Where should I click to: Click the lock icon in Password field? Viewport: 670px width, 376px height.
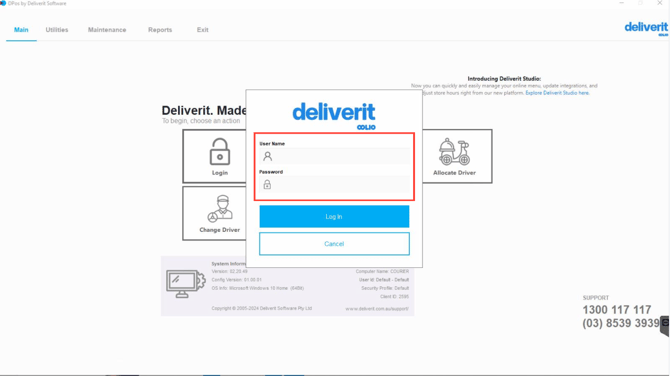coord(267,185)
